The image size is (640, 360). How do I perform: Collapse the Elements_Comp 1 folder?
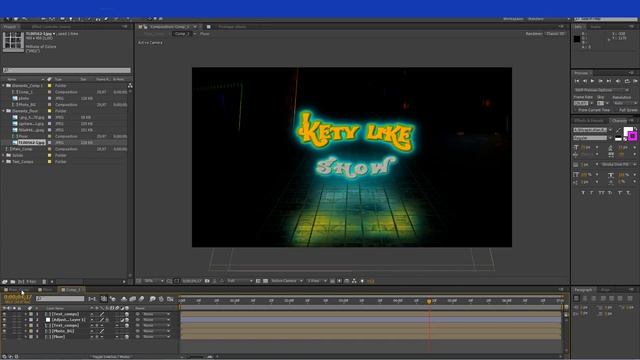pos(4,86)
